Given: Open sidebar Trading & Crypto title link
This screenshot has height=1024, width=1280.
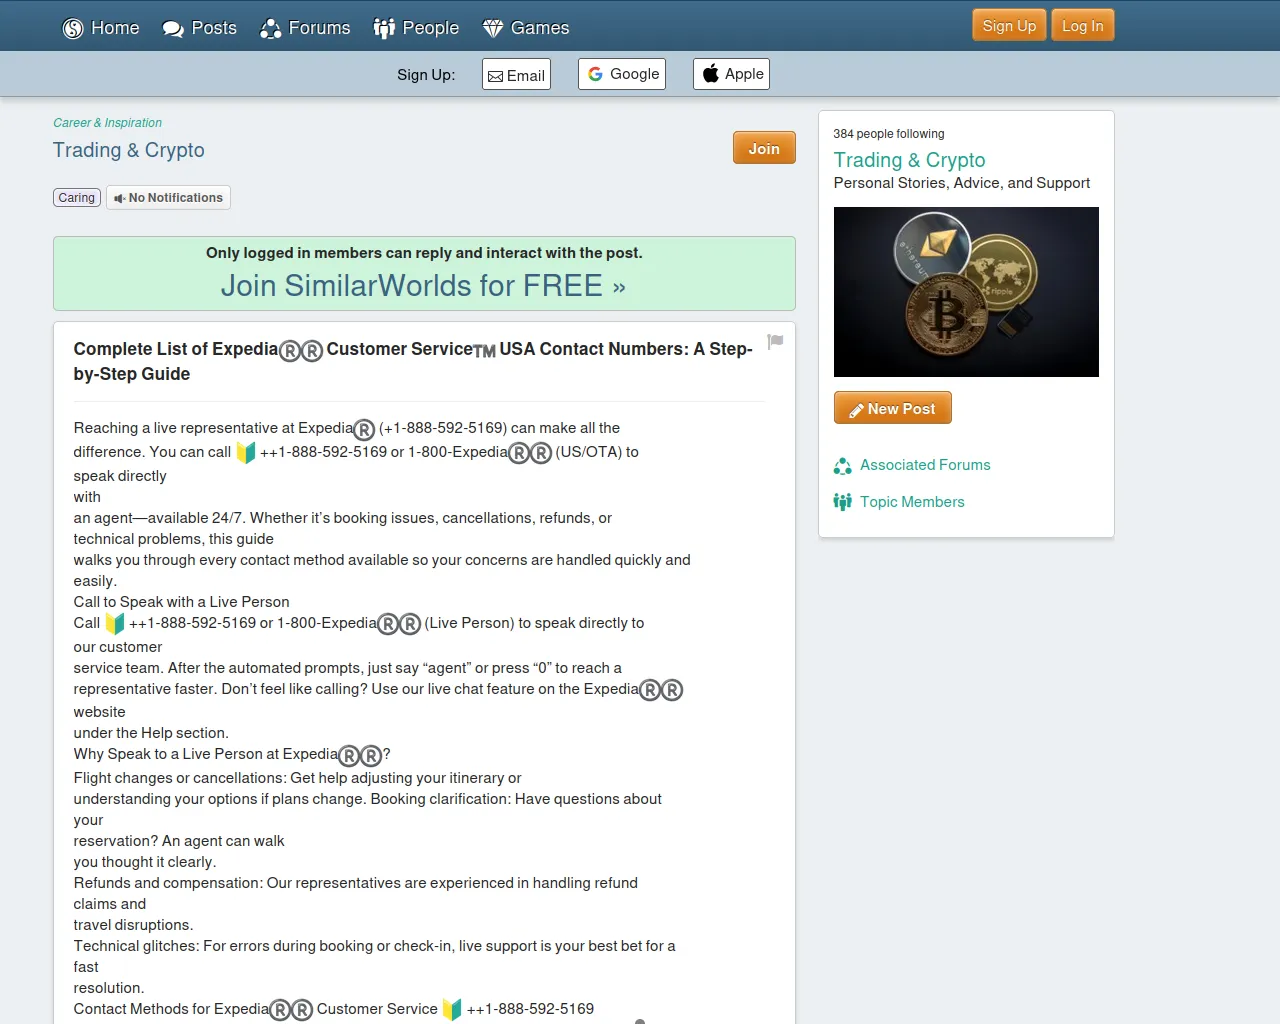Looking at the screenshot, I should click(x=909, y=160).
